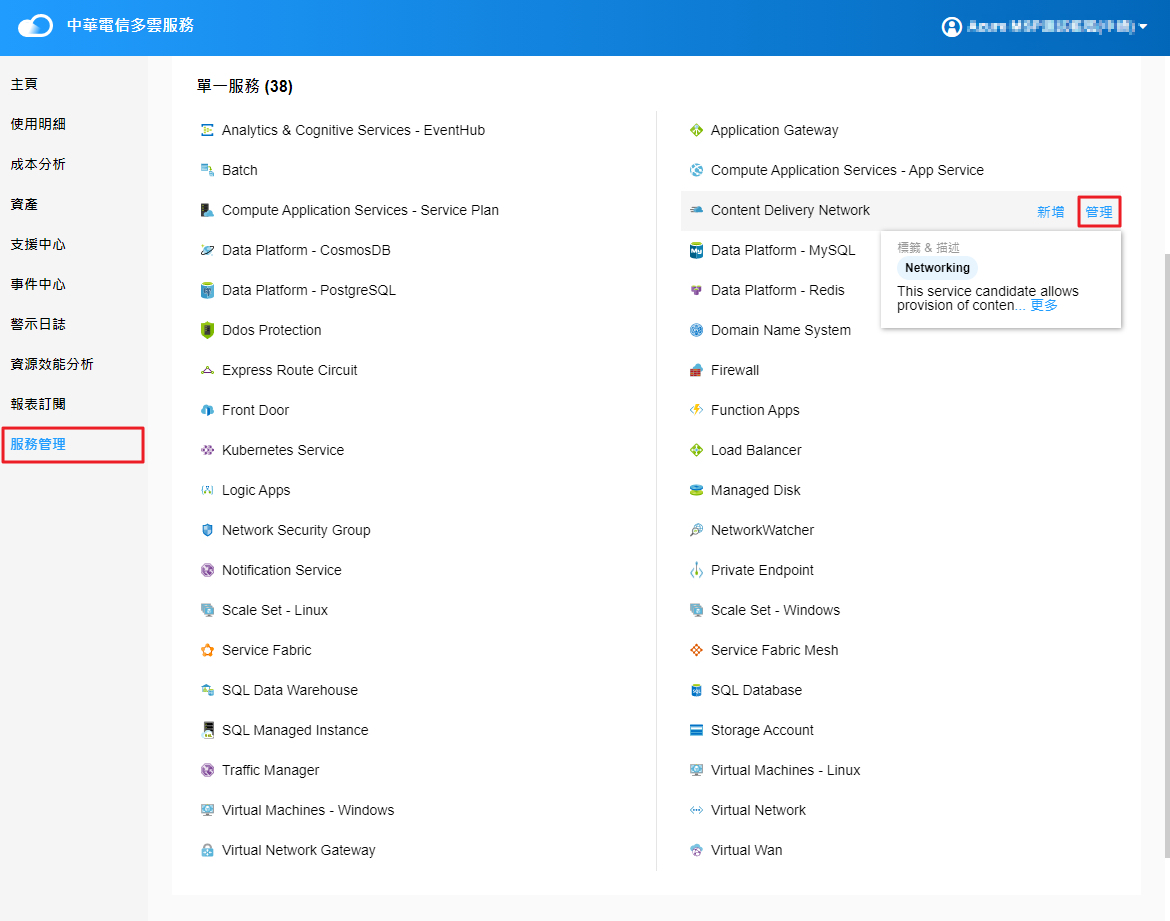
Task: Select Virtual Machines - Windows
Action: coord(307,811)
